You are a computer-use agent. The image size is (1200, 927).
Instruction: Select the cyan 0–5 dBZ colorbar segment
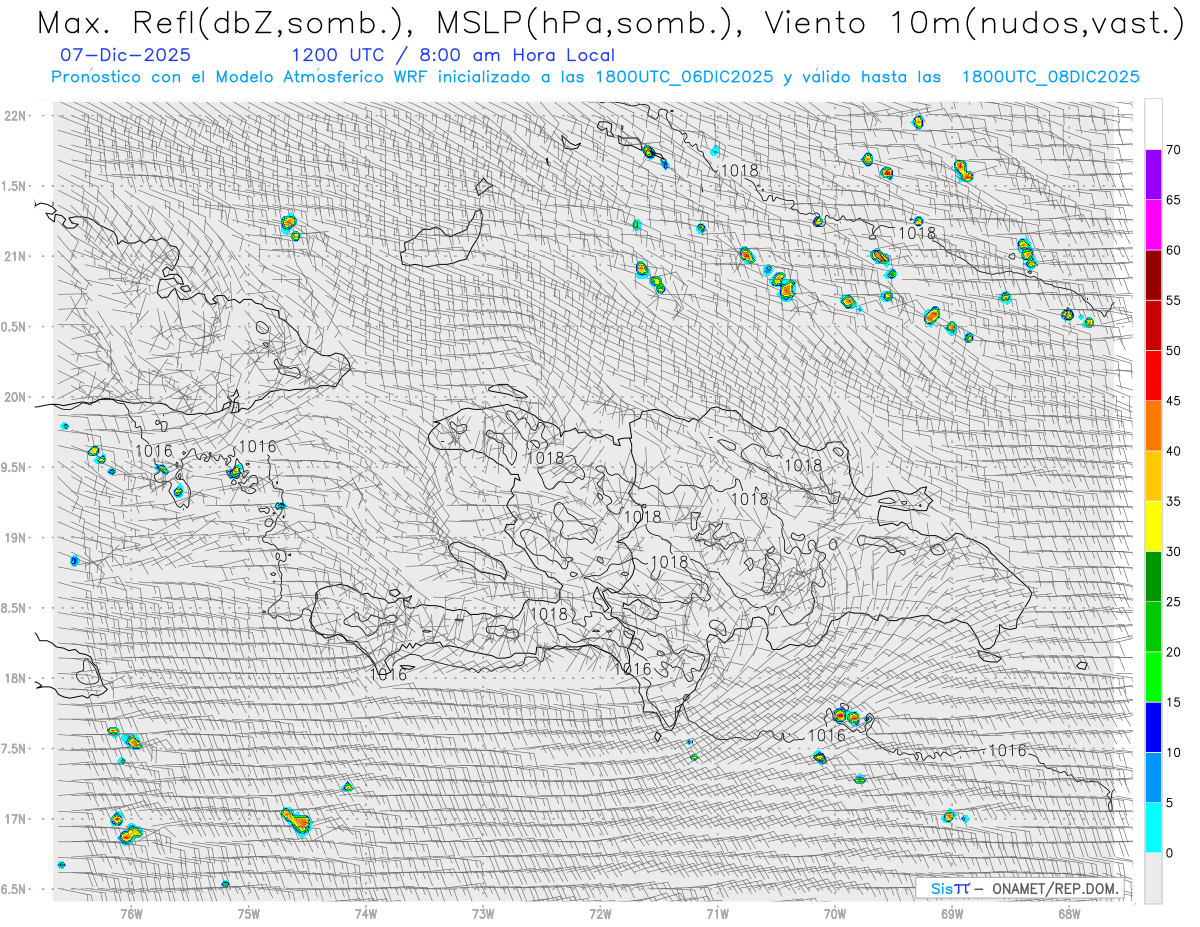(x=1153, y=827)
